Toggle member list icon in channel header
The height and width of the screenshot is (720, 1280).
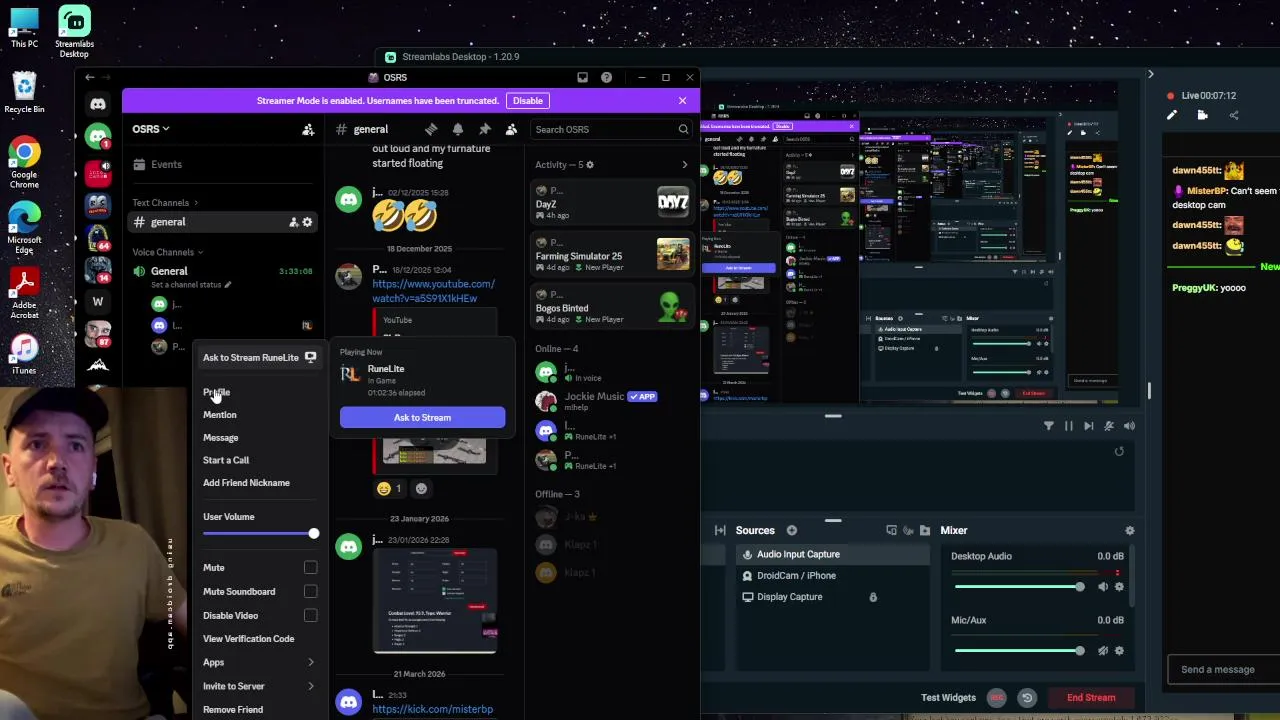click(511, 129)
